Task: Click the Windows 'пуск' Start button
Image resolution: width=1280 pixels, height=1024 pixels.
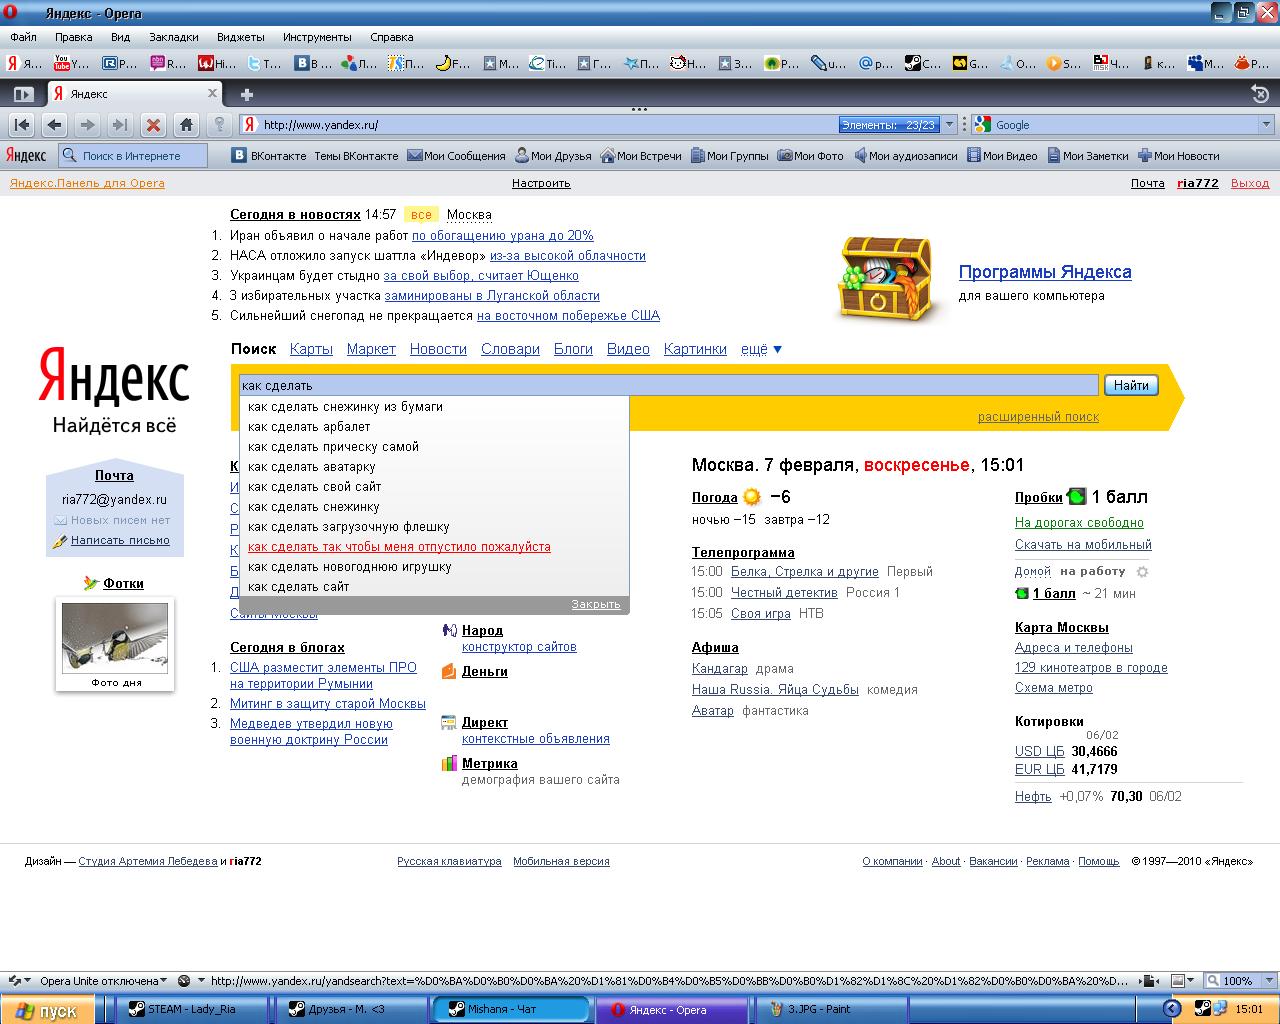Action: pyautogui.click(x=47, y=1010)
